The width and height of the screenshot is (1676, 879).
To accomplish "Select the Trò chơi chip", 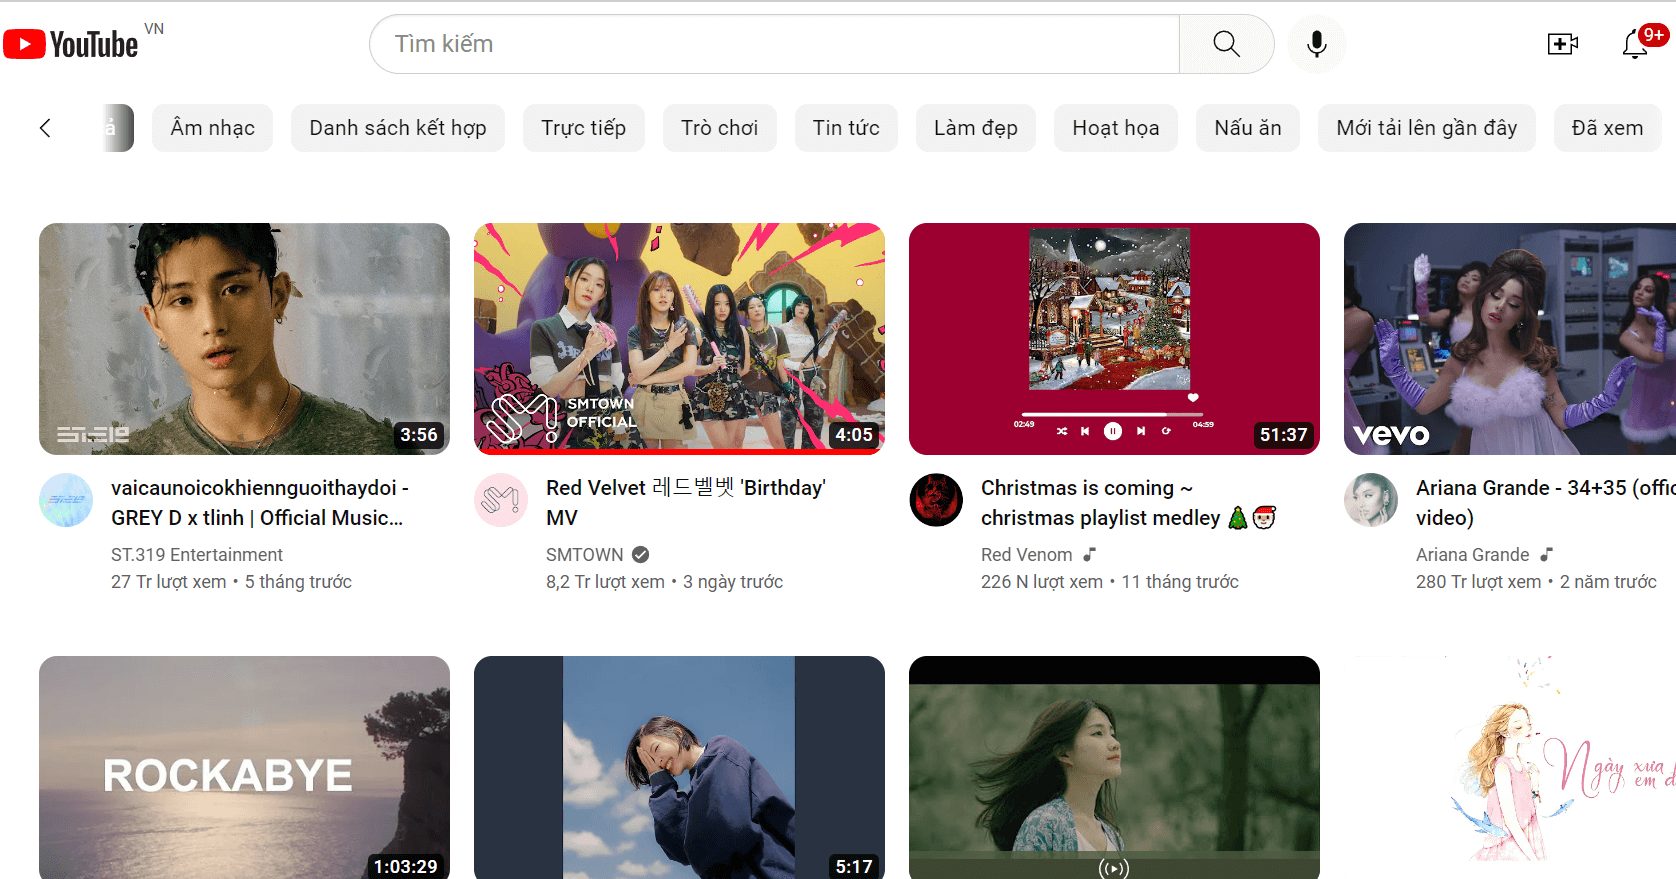I will (x=720, y=128).
